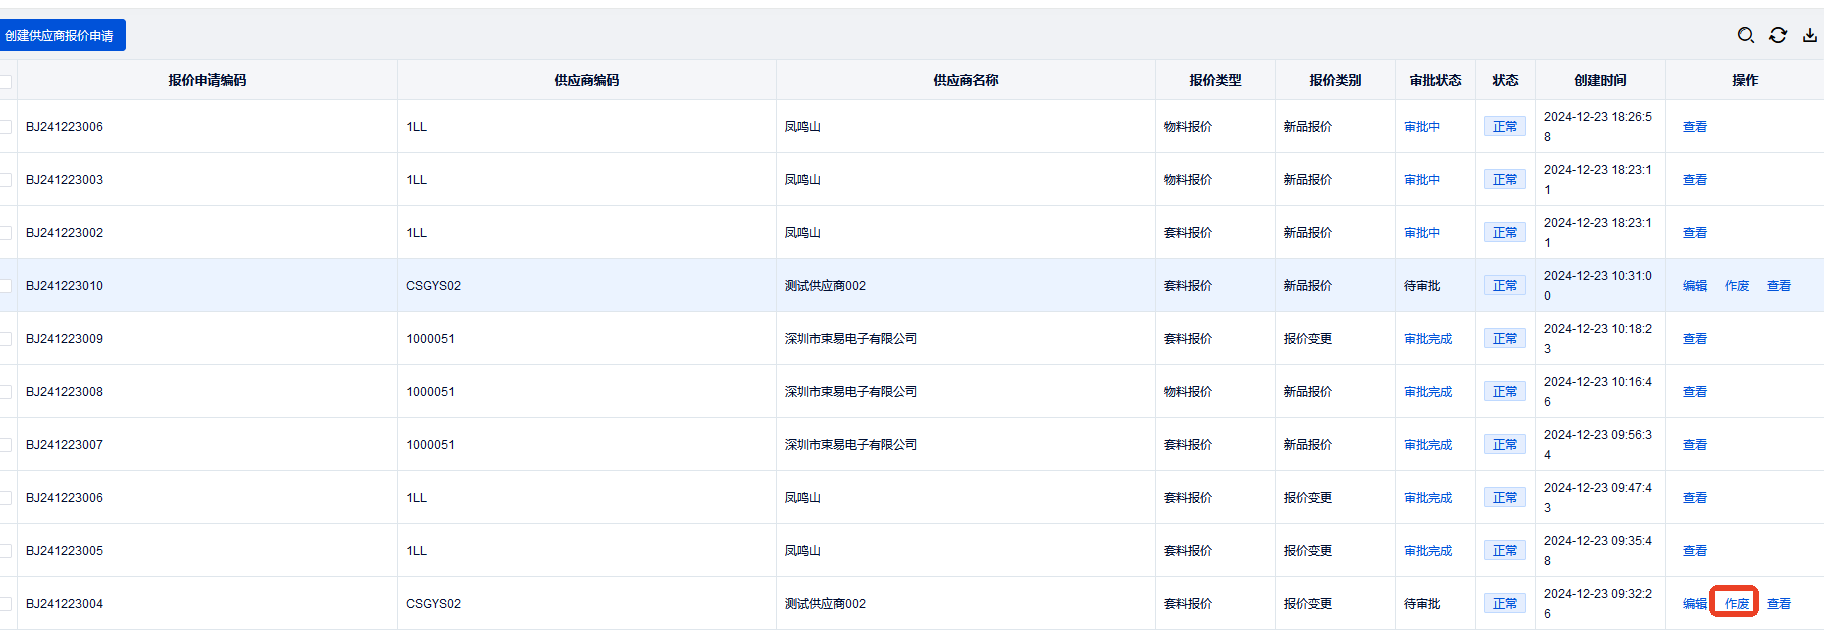Click the 审批状态 column header
Screen dimensions: 1824x643
(x=1435, y=80)
